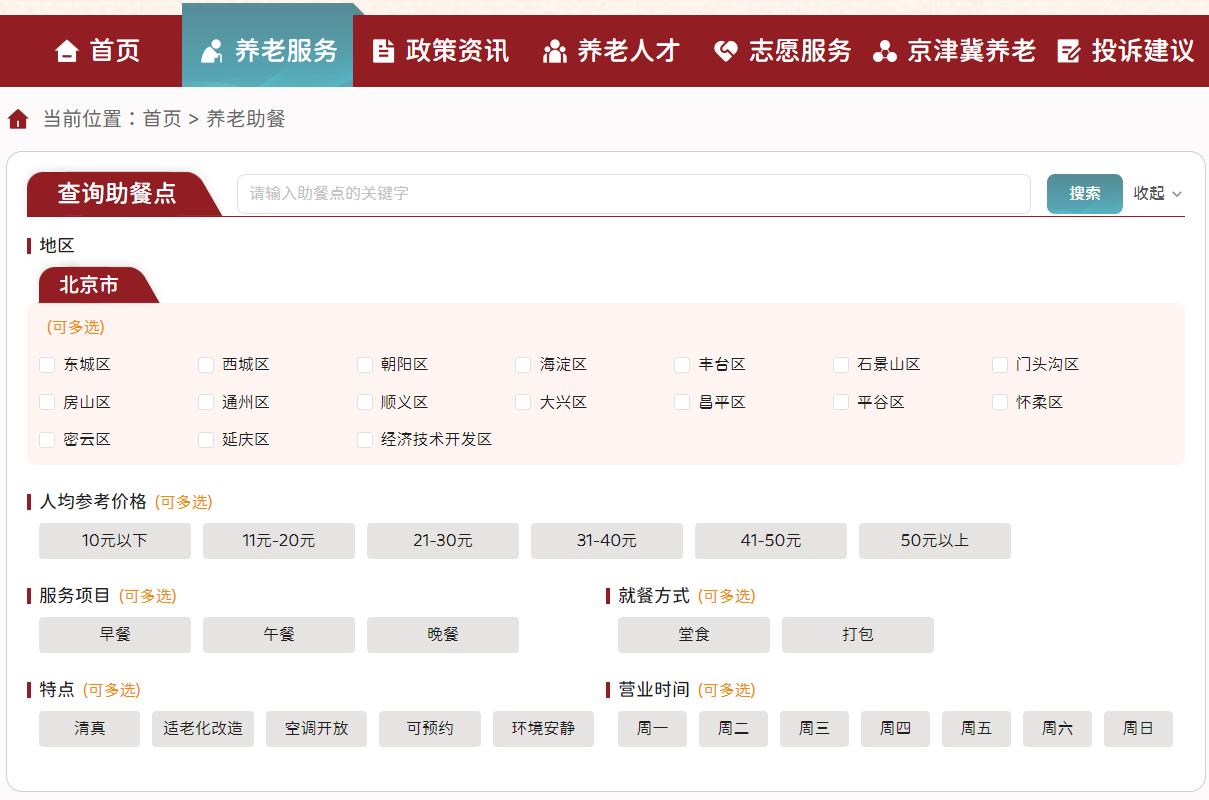
Task: Click the group icon beside 京津冀养老
Action: click(882, 51)
